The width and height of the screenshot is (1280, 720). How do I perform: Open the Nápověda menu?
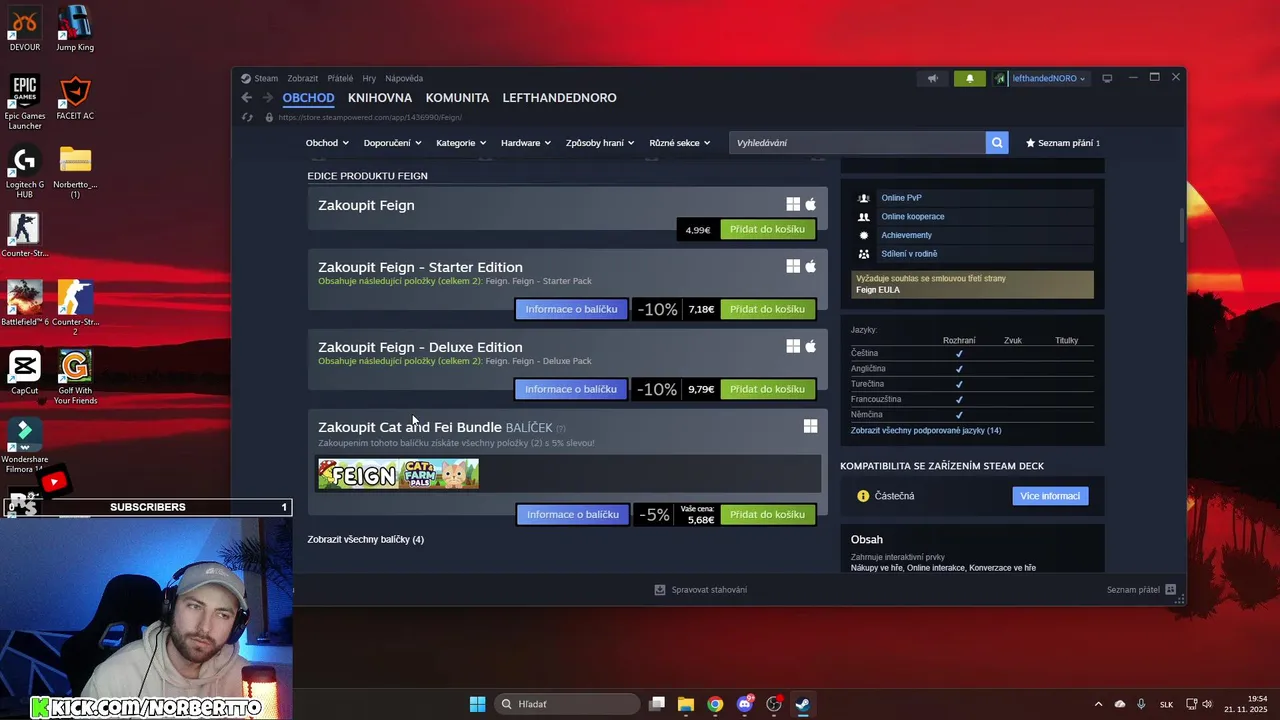[x=404, y=78]
